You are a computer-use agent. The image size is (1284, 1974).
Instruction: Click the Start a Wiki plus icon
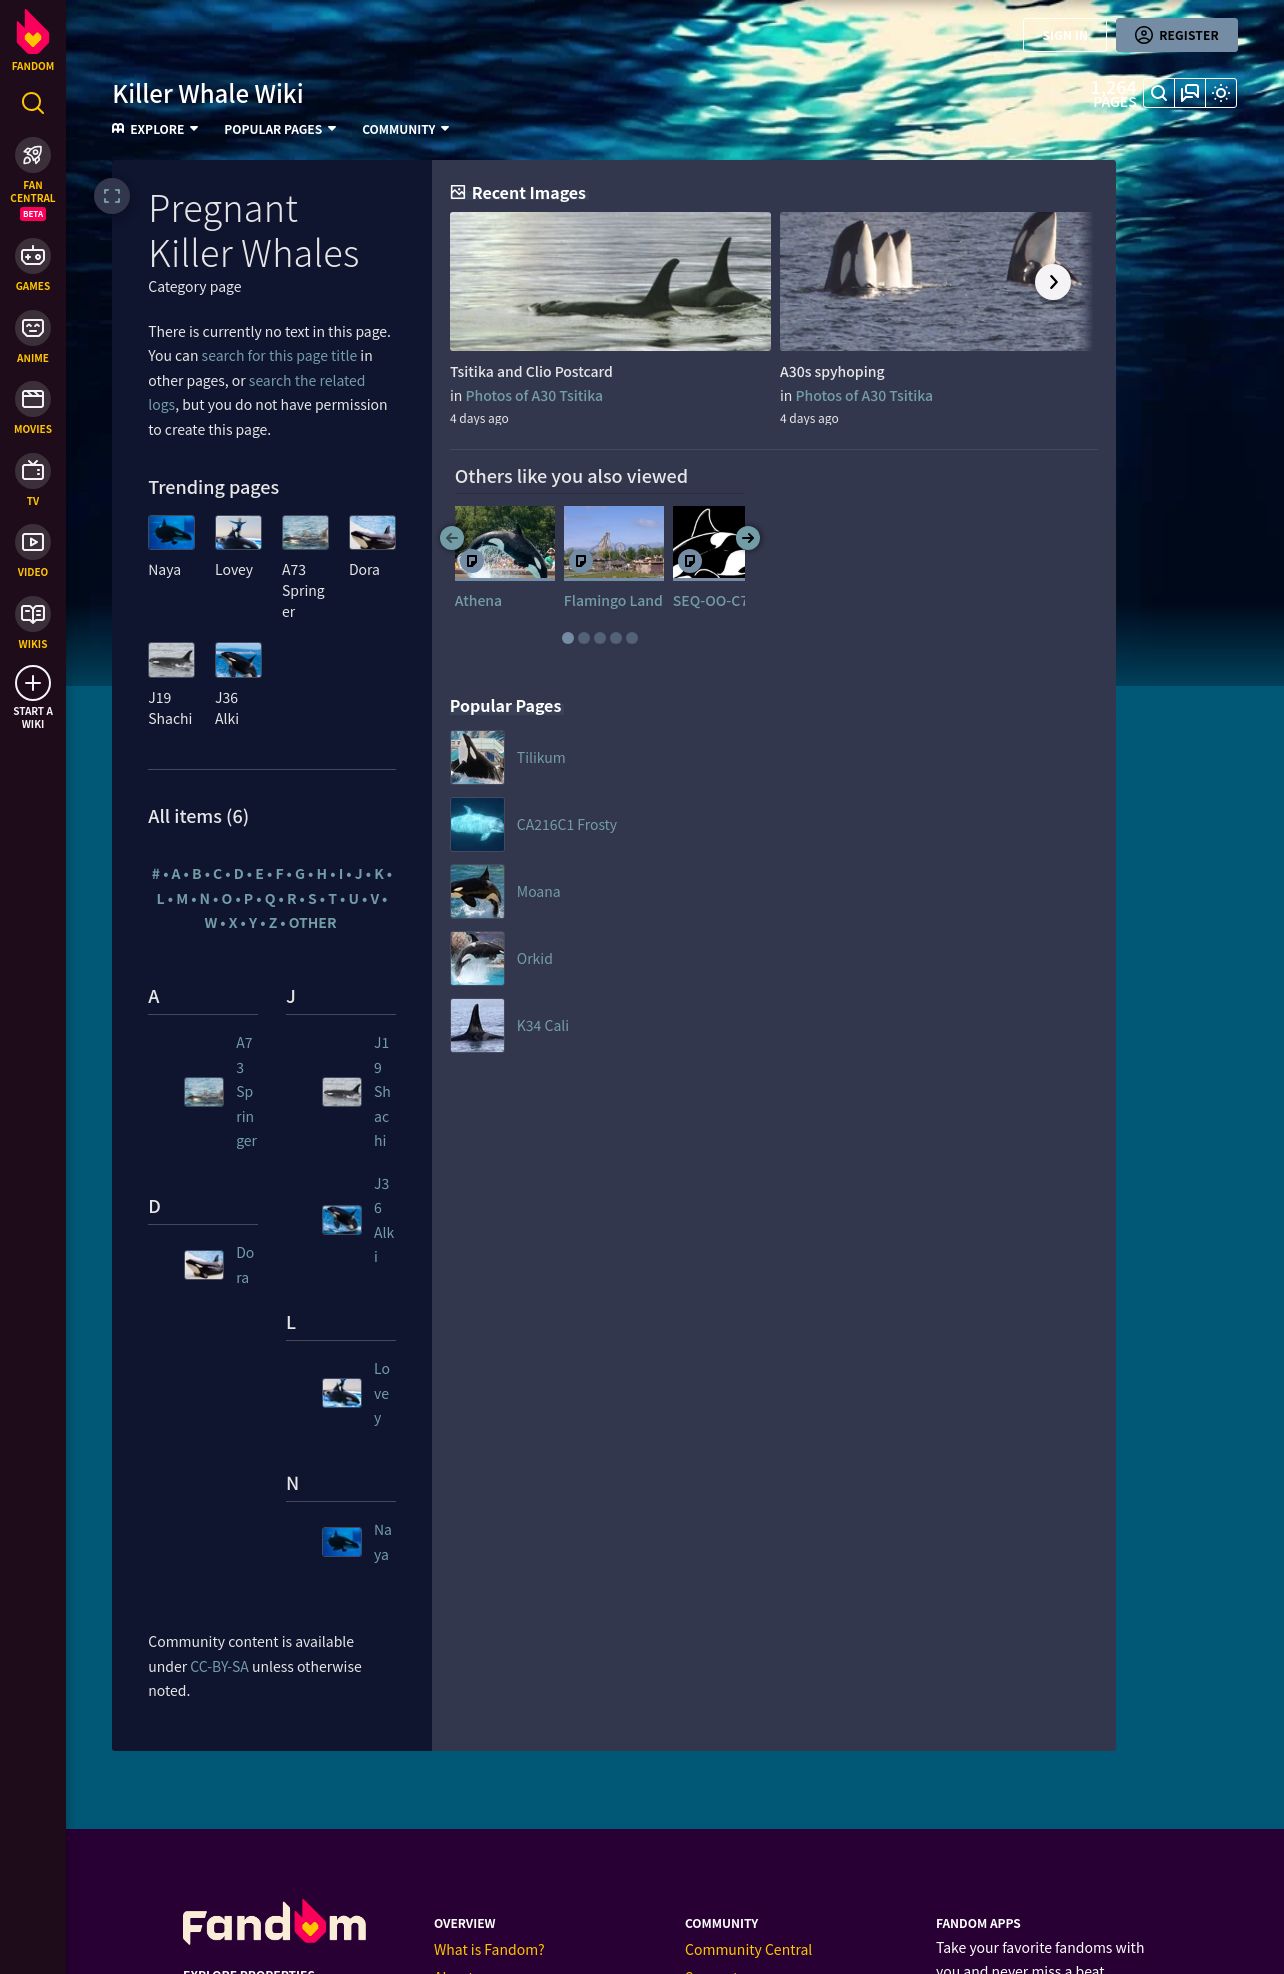[33, 683]
